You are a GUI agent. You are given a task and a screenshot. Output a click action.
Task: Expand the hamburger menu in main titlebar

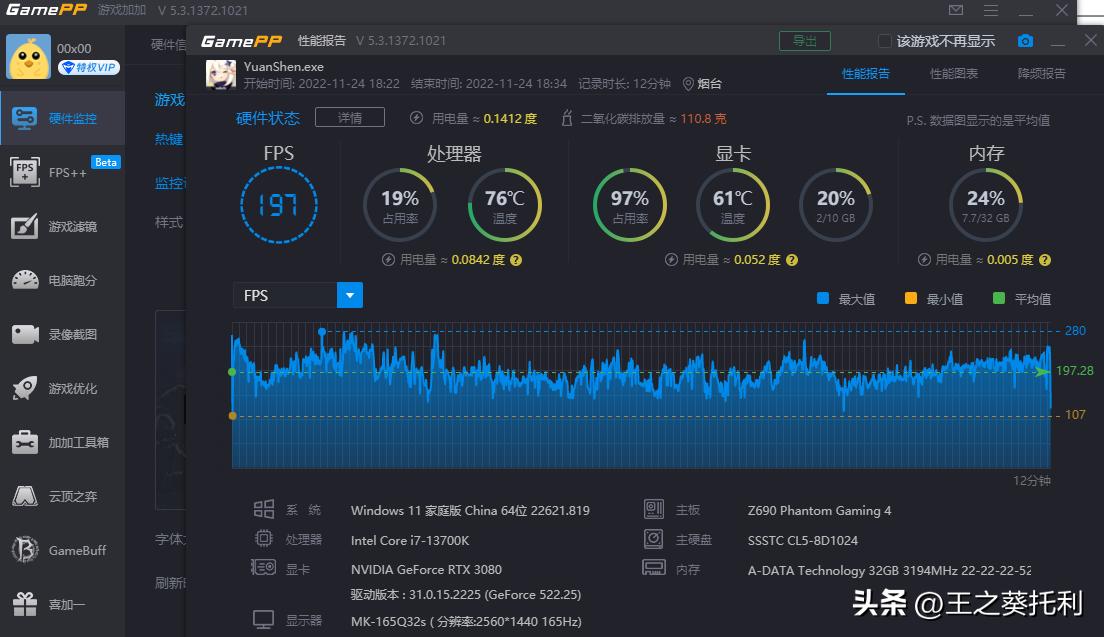(993, 10)
